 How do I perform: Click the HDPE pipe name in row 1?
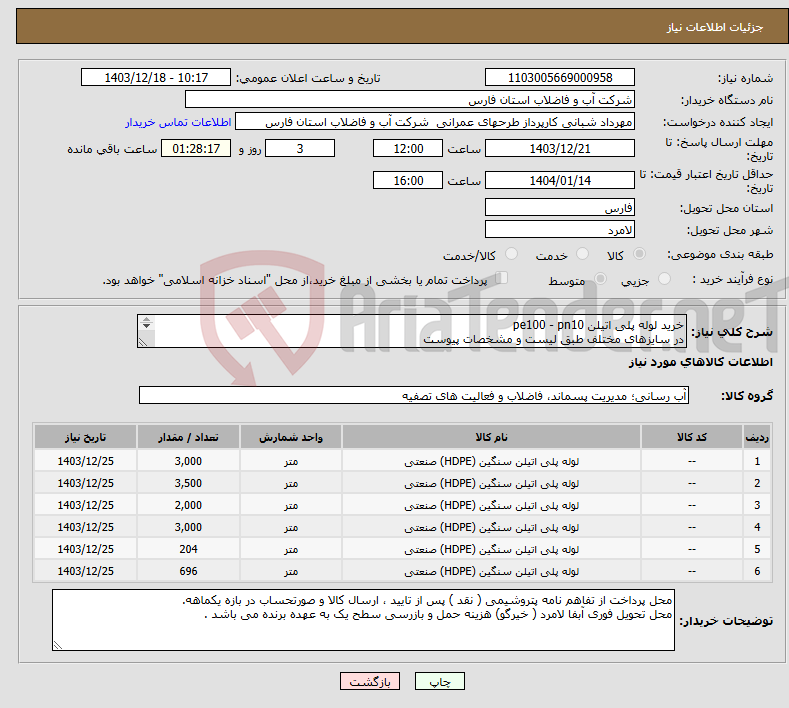(x=492, y=461)
